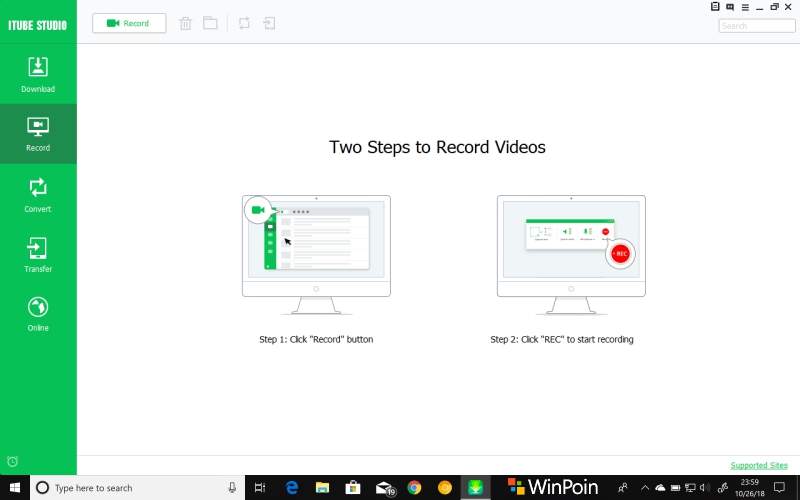Click the green Record button
This screenshot has height=500, width=800.
tap(129, 23)
